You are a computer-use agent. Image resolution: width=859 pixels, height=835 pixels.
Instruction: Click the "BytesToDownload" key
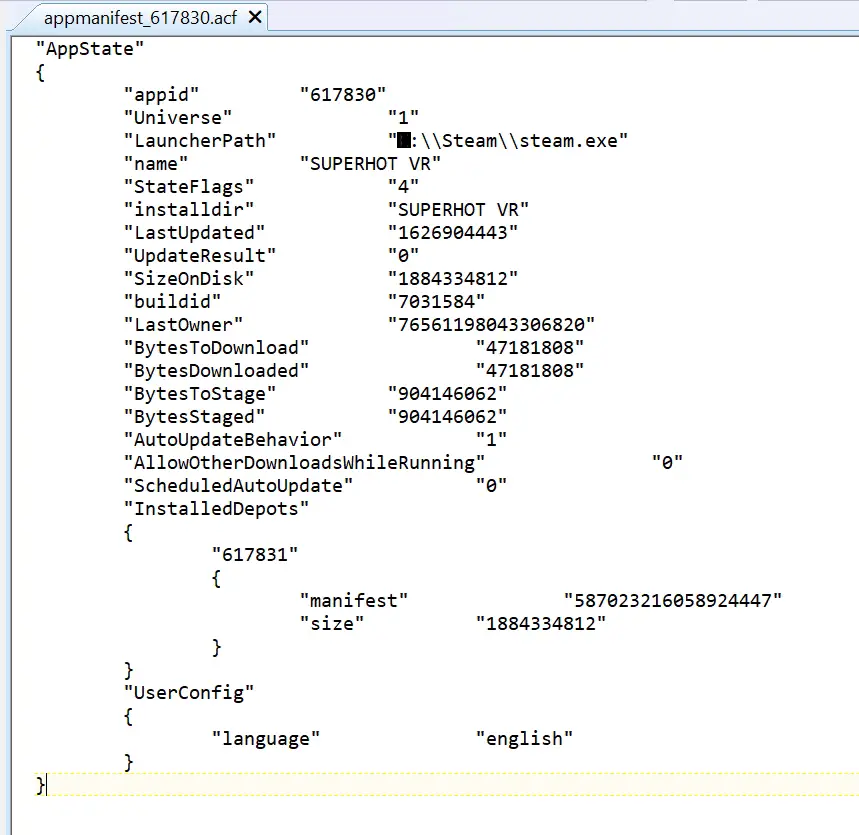216,348
